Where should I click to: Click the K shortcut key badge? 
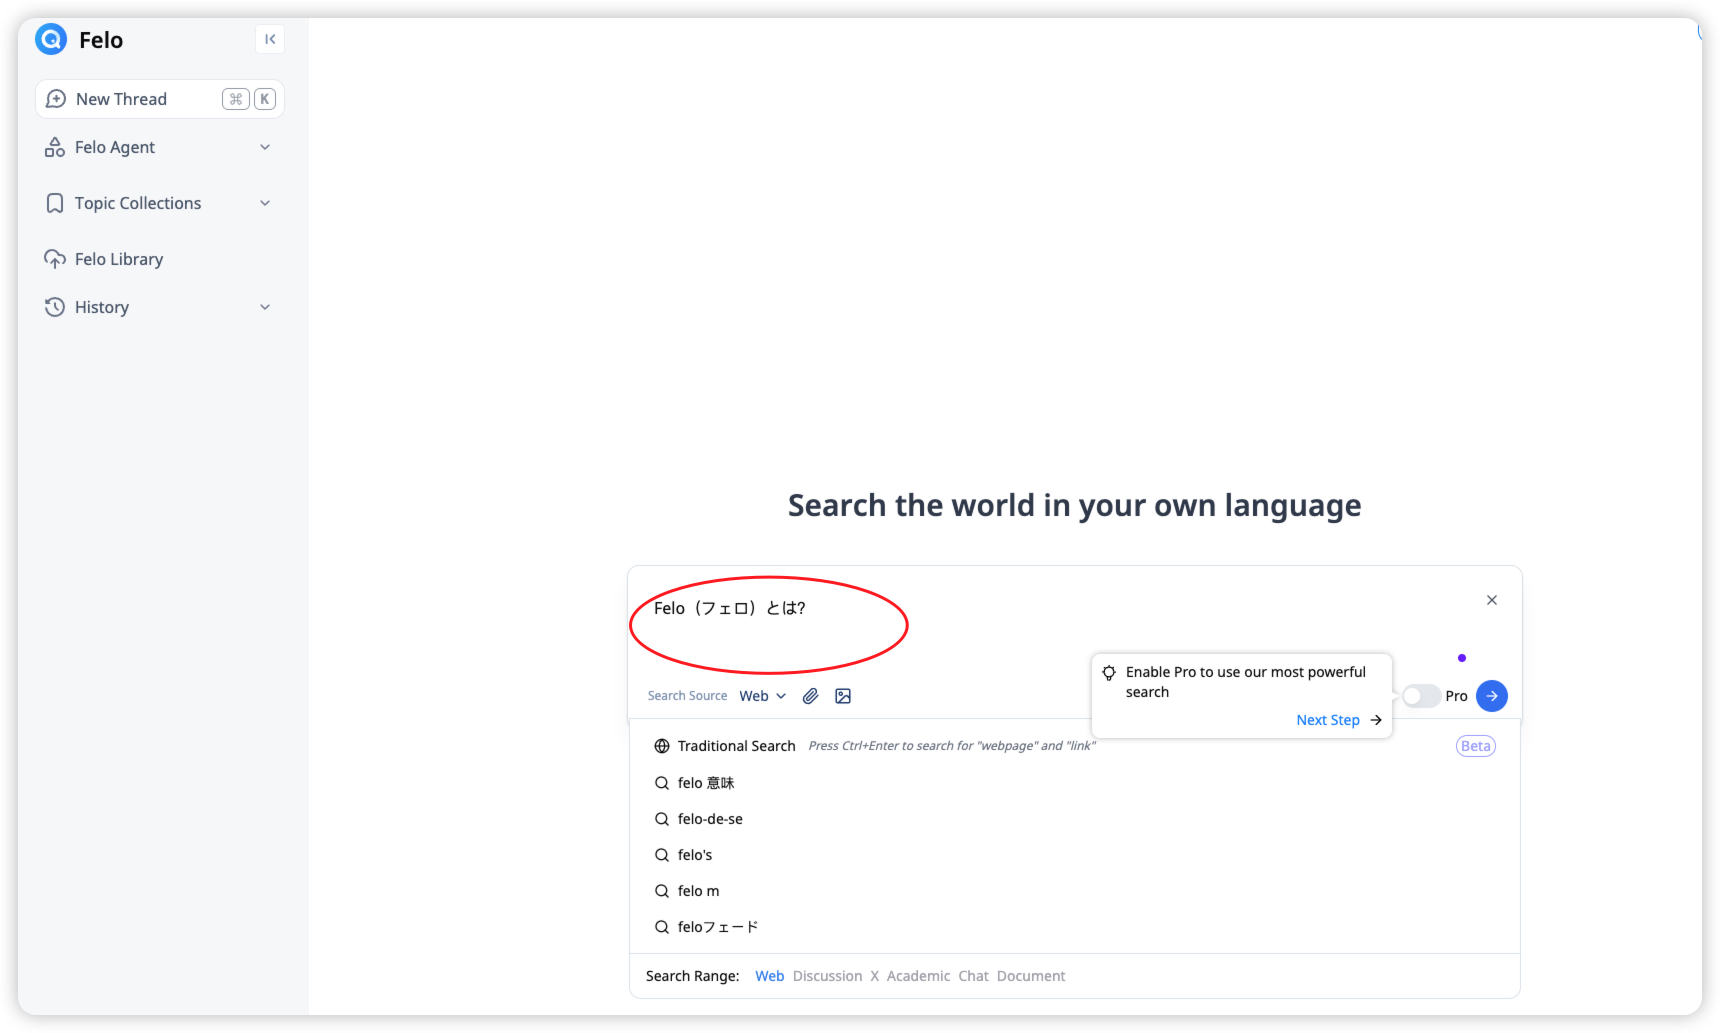pos(265,99)
